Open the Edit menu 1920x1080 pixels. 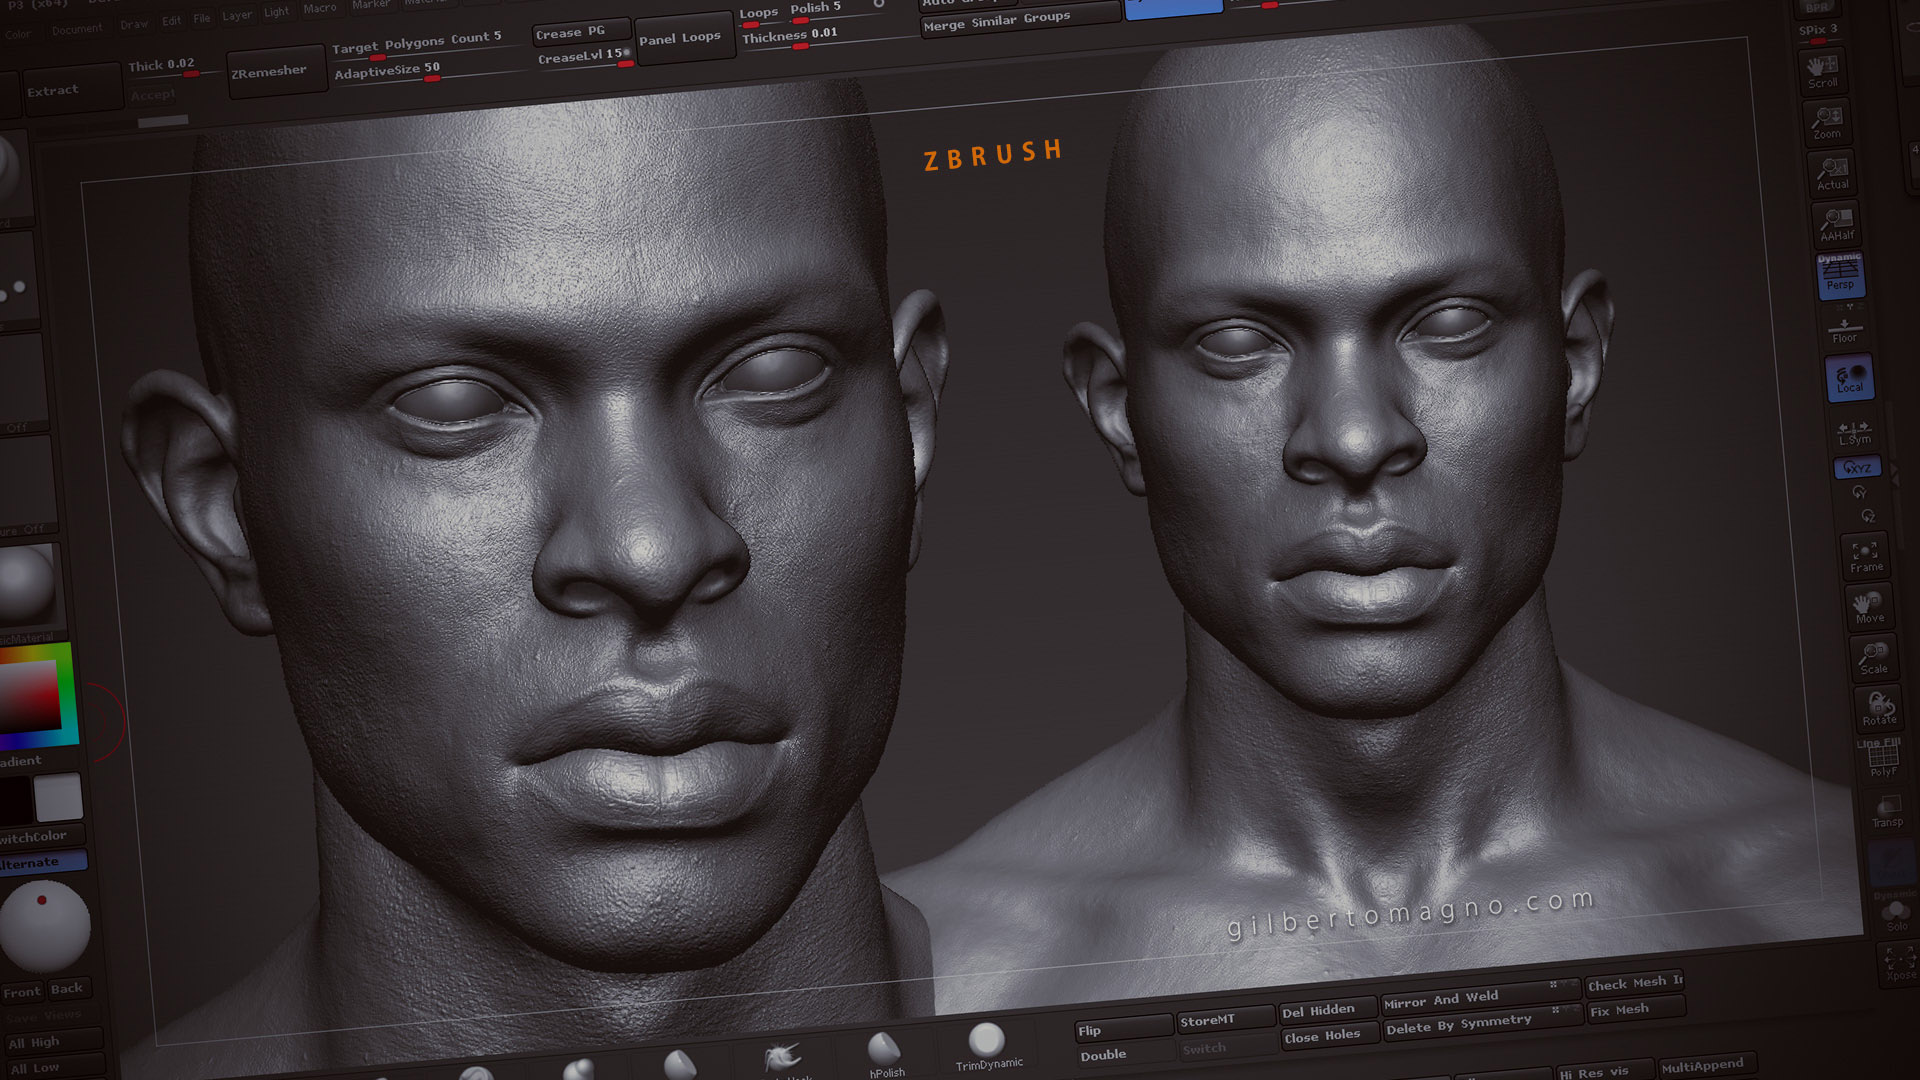tap(172, 21)
